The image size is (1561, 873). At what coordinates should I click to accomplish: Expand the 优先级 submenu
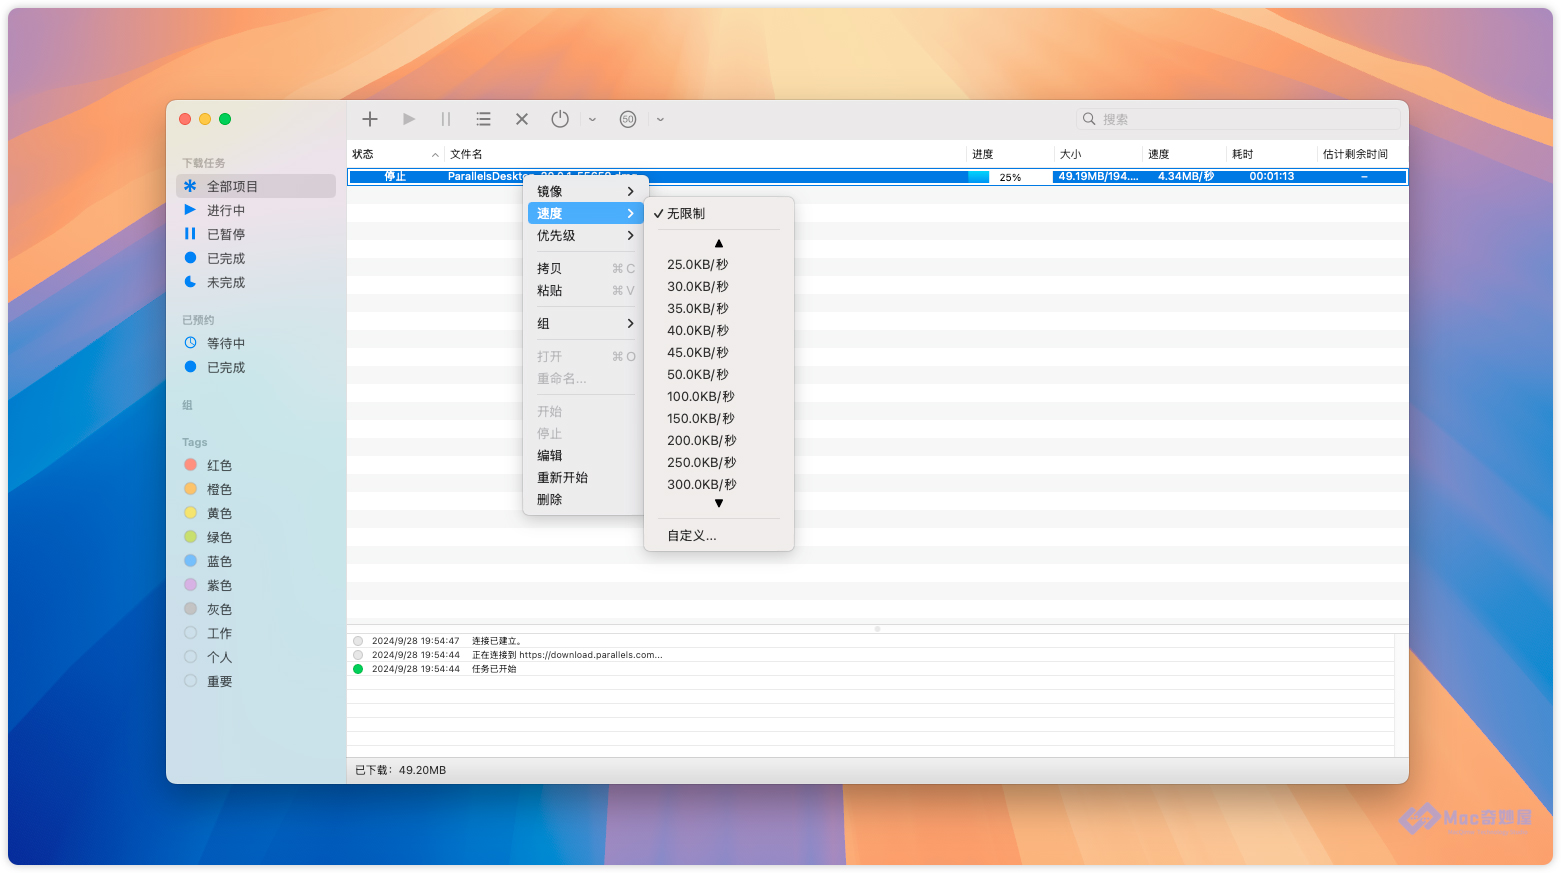tap(585, 236)
